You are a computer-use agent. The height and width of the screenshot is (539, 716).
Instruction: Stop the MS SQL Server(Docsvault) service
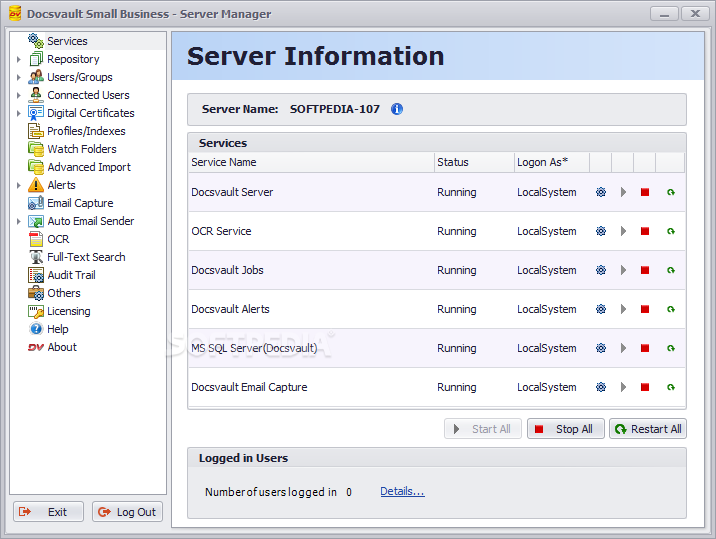coord(645,348)
